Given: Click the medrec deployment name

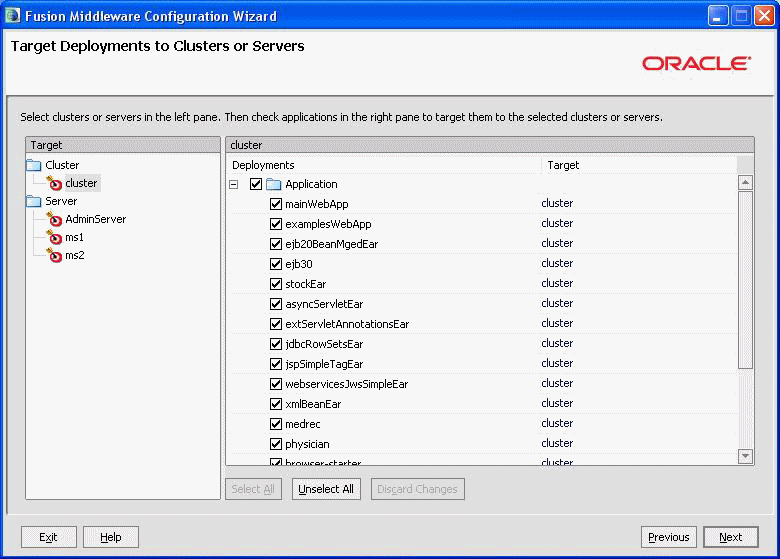Looking at the screenshot, I should (x=302, y=424).
